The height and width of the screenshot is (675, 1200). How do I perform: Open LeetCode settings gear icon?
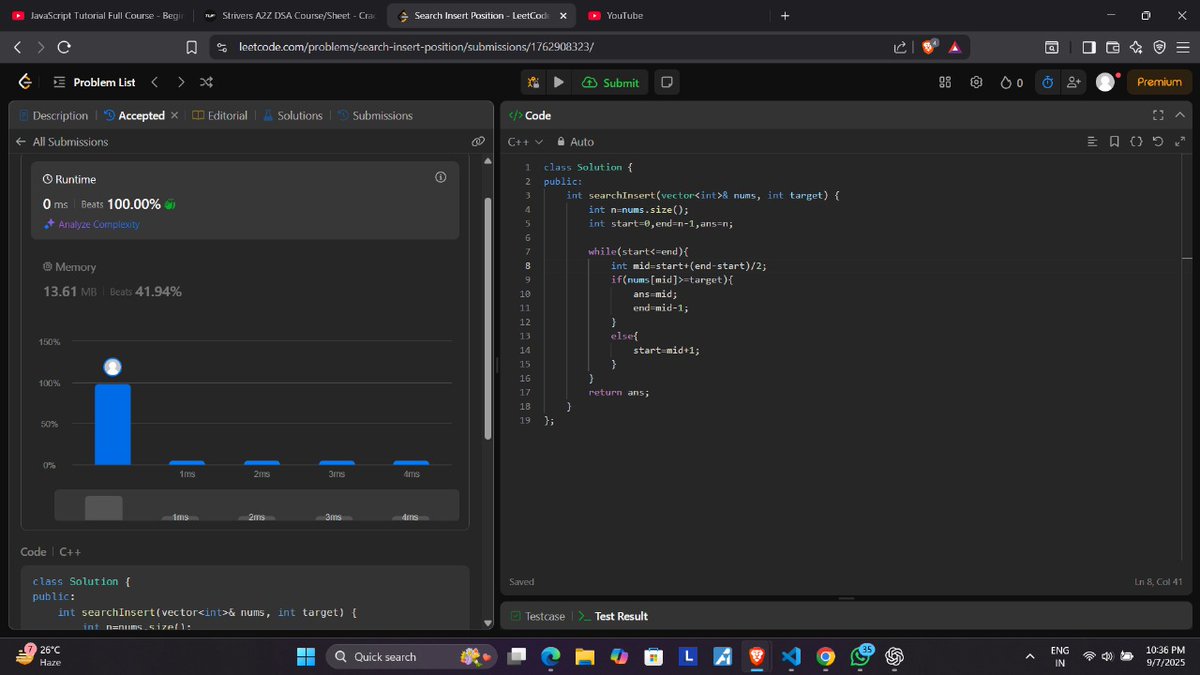976,82
